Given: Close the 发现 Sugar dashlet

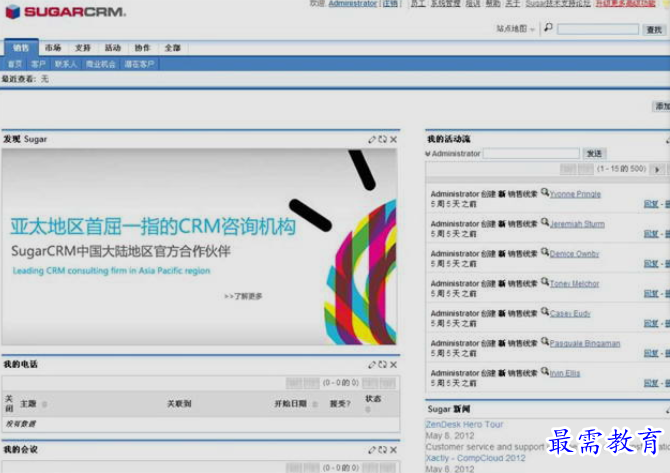Looking at the screenshot, I should coord(394,139).
